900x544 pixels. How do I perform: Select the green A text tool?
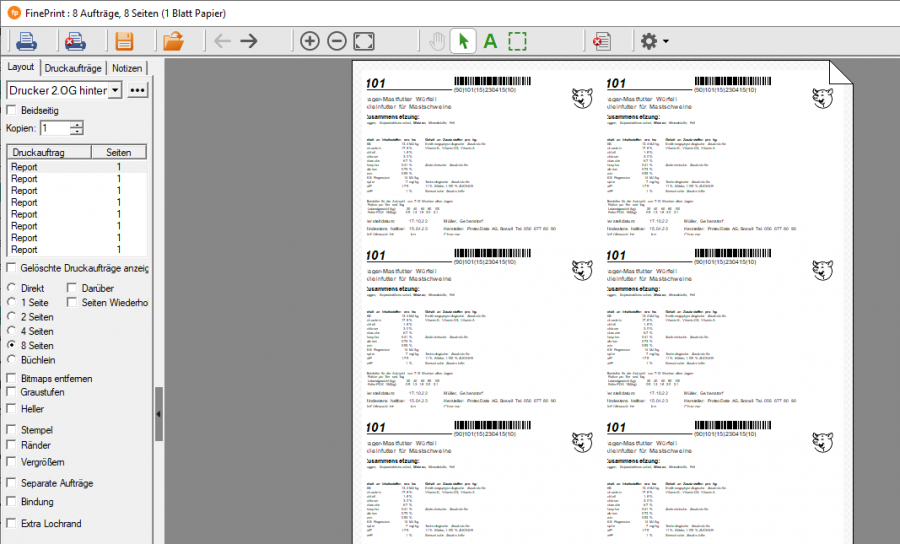[x=490, y=41]
